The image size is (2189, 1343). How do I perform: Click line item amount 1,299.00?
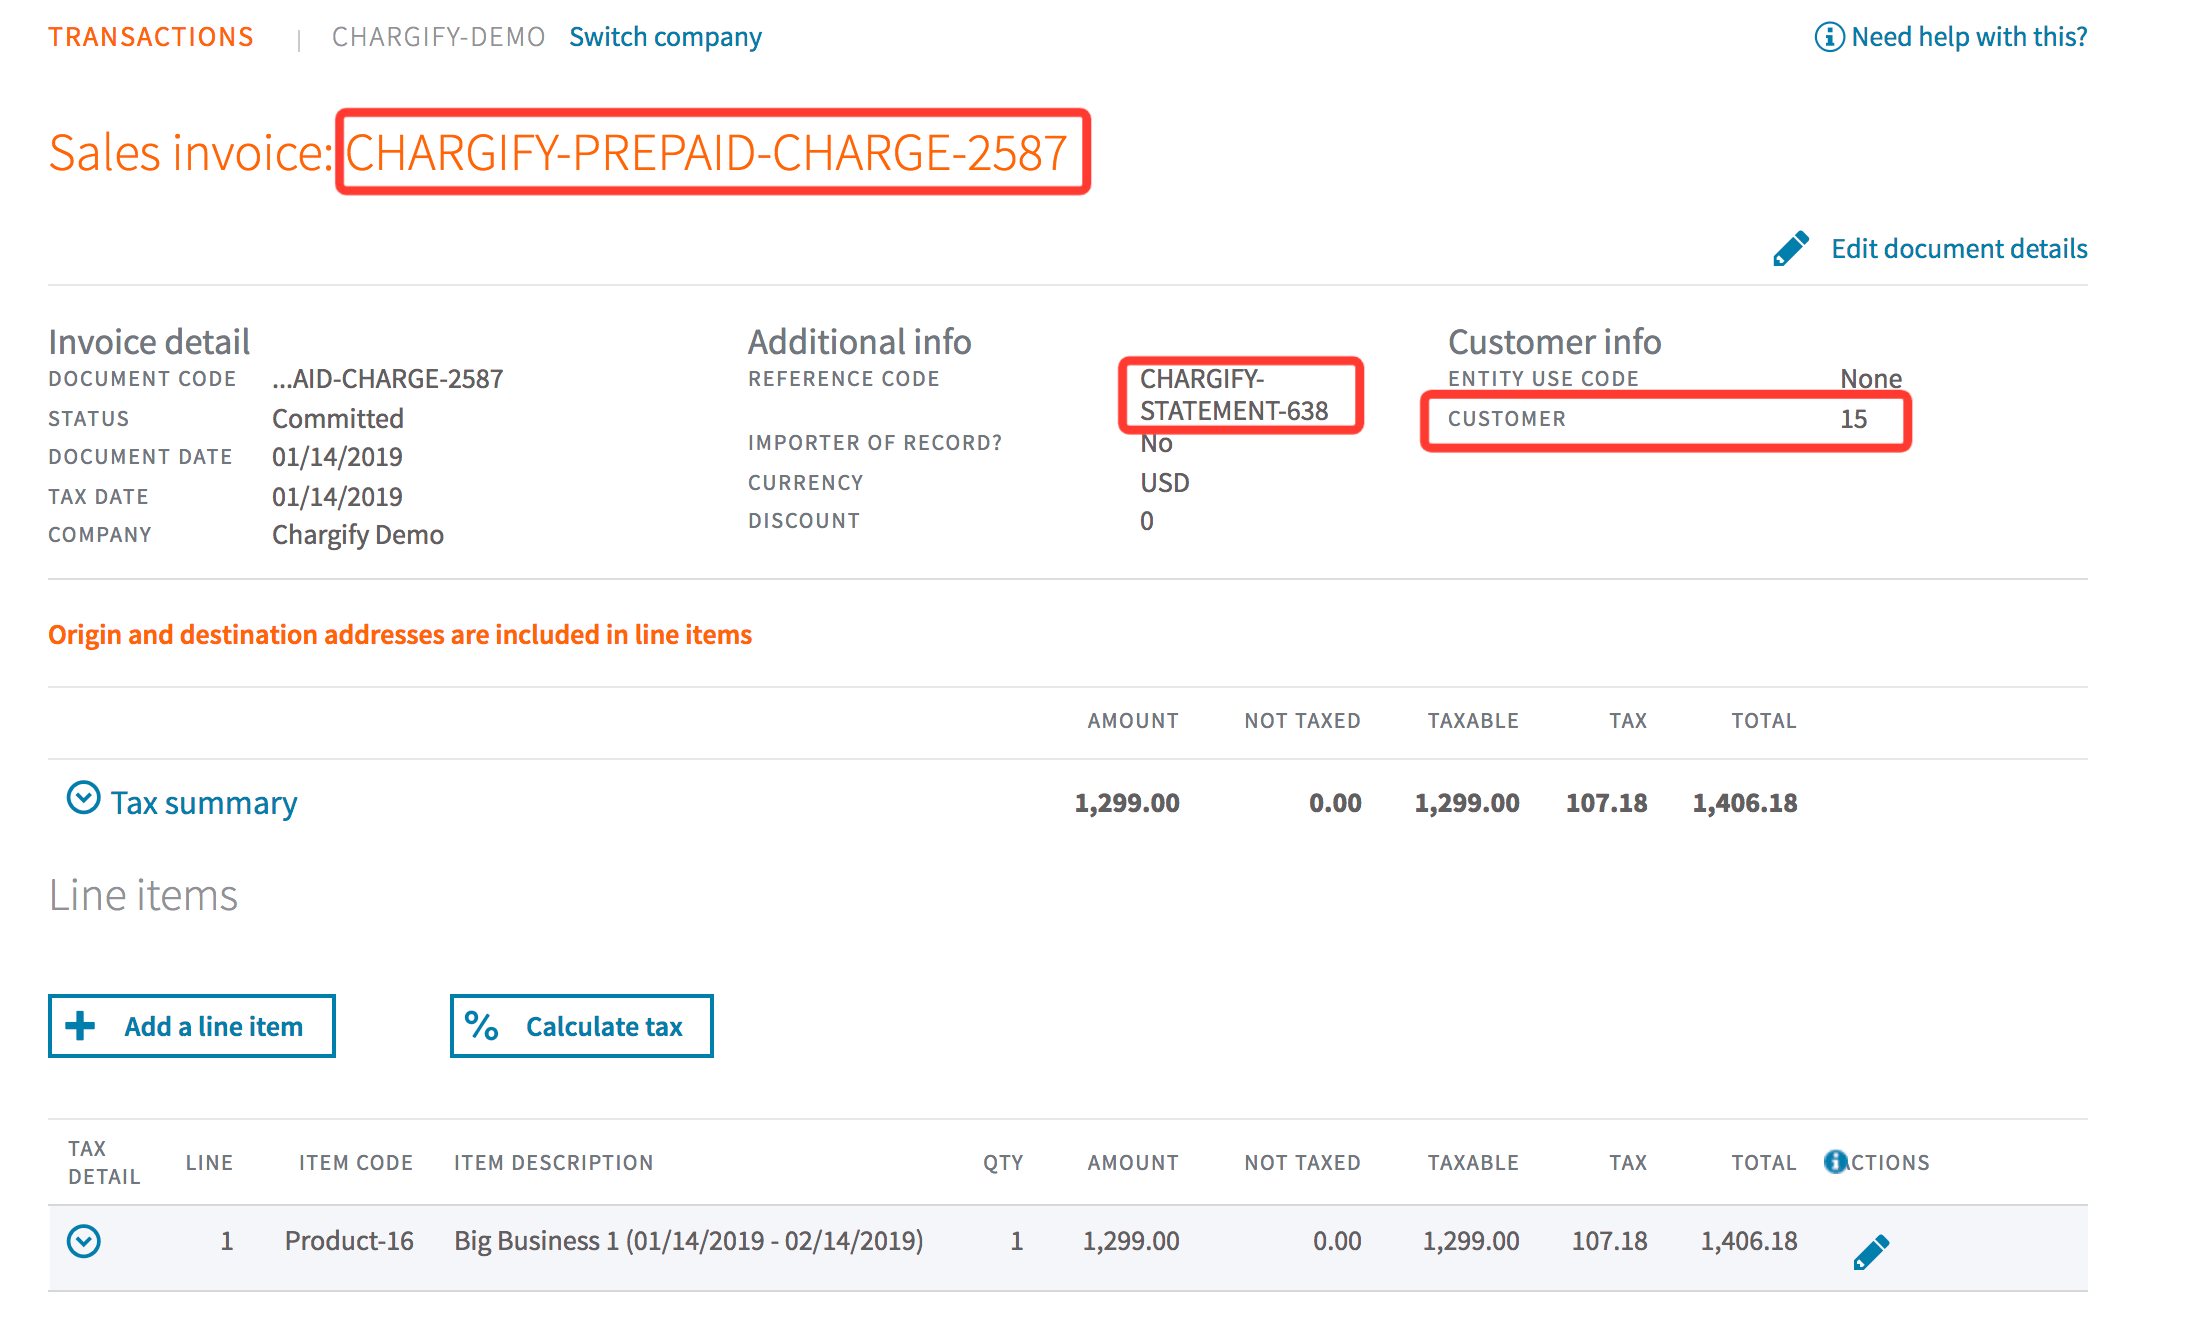(x=1131, y=1241)
